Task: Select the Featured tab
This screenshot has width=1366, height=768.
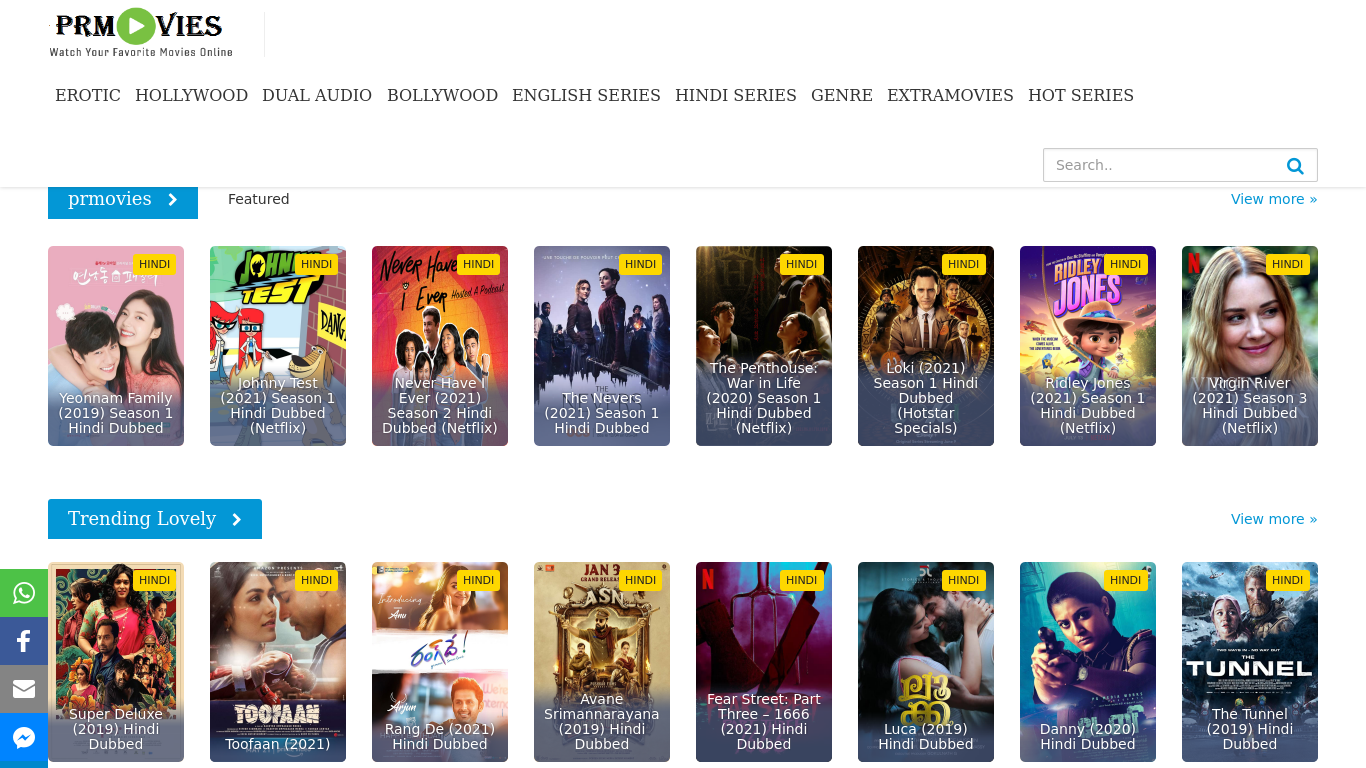Action: click(x=258, y=199)
